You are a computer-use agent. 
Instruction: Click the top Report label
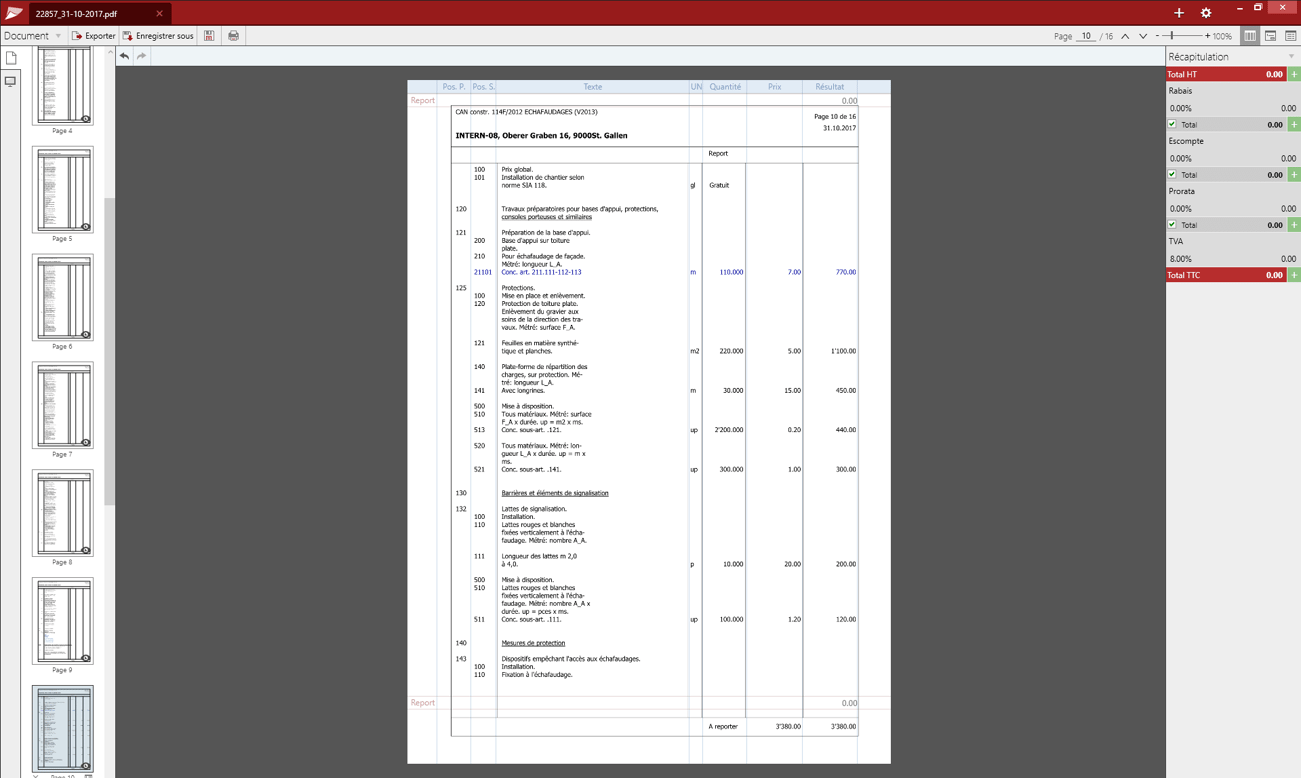422,101
